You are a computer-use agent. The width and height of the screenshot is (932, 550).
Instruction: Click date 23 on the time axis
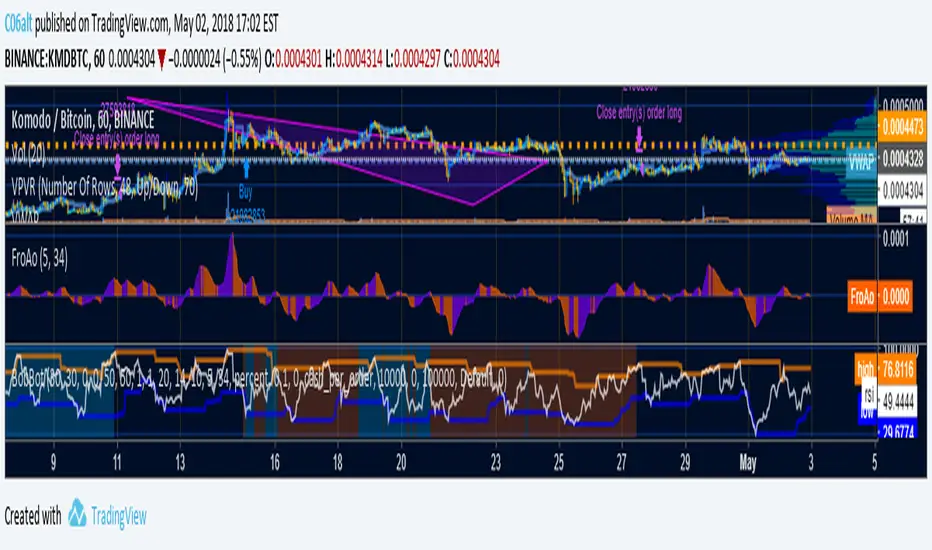(496, 463)
